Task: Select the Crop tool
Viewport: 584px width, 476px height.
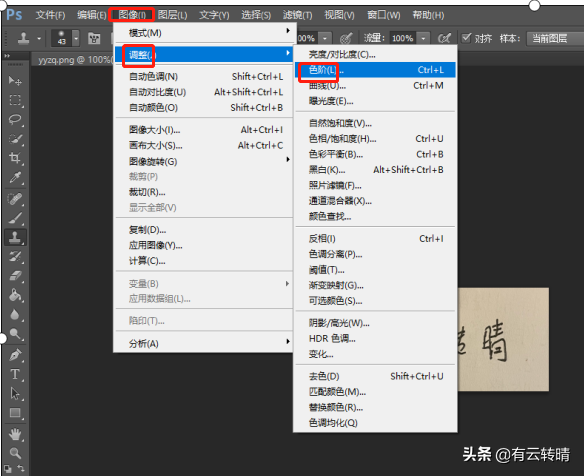Action: click(15, 158)
